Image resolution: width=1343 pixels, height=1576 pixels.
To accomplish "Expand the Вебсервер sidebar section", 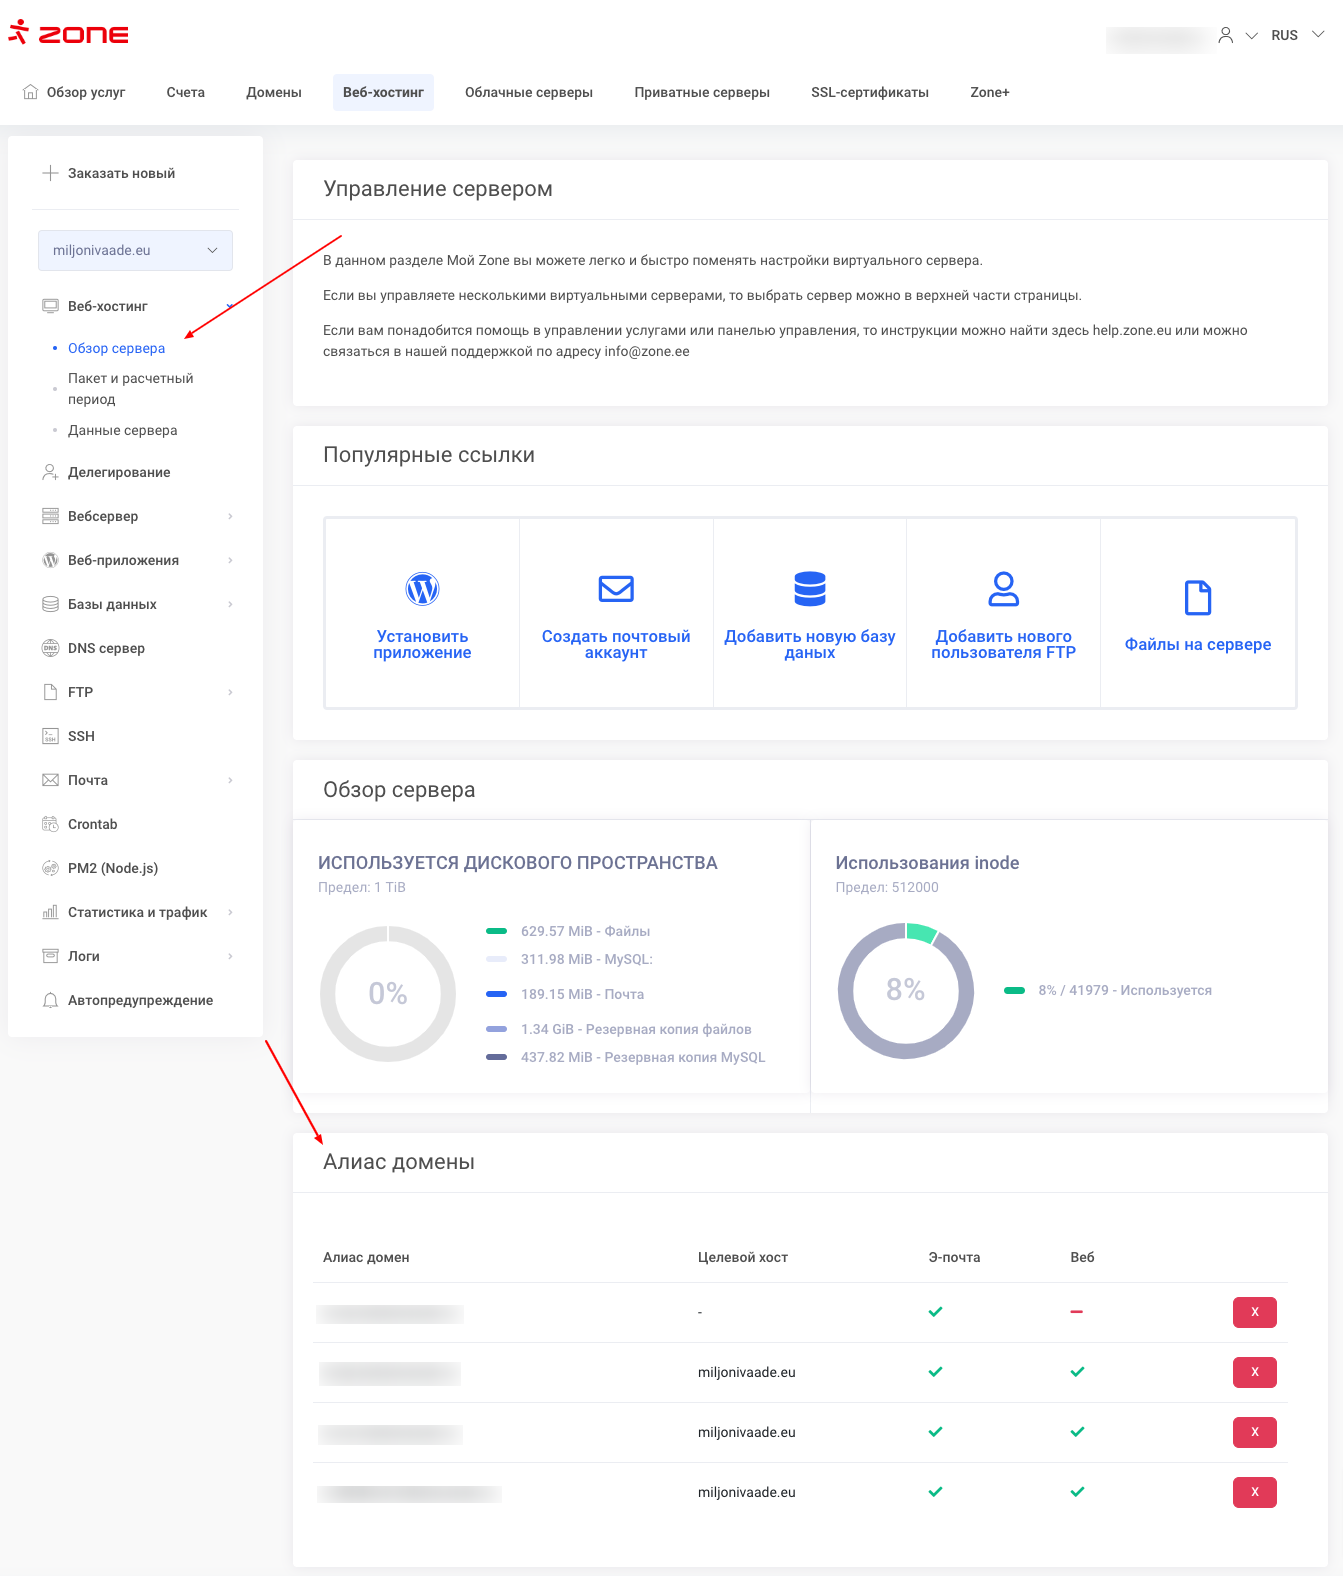I will (136, 516).
